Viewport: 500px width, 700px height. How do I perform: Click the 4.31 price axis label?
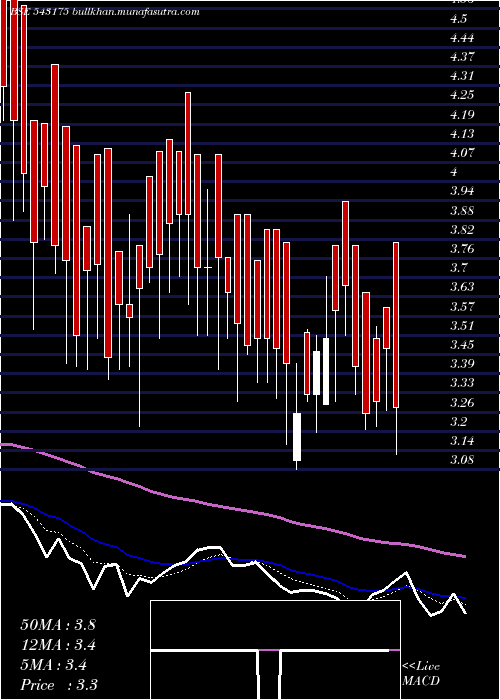click(462, 76)
